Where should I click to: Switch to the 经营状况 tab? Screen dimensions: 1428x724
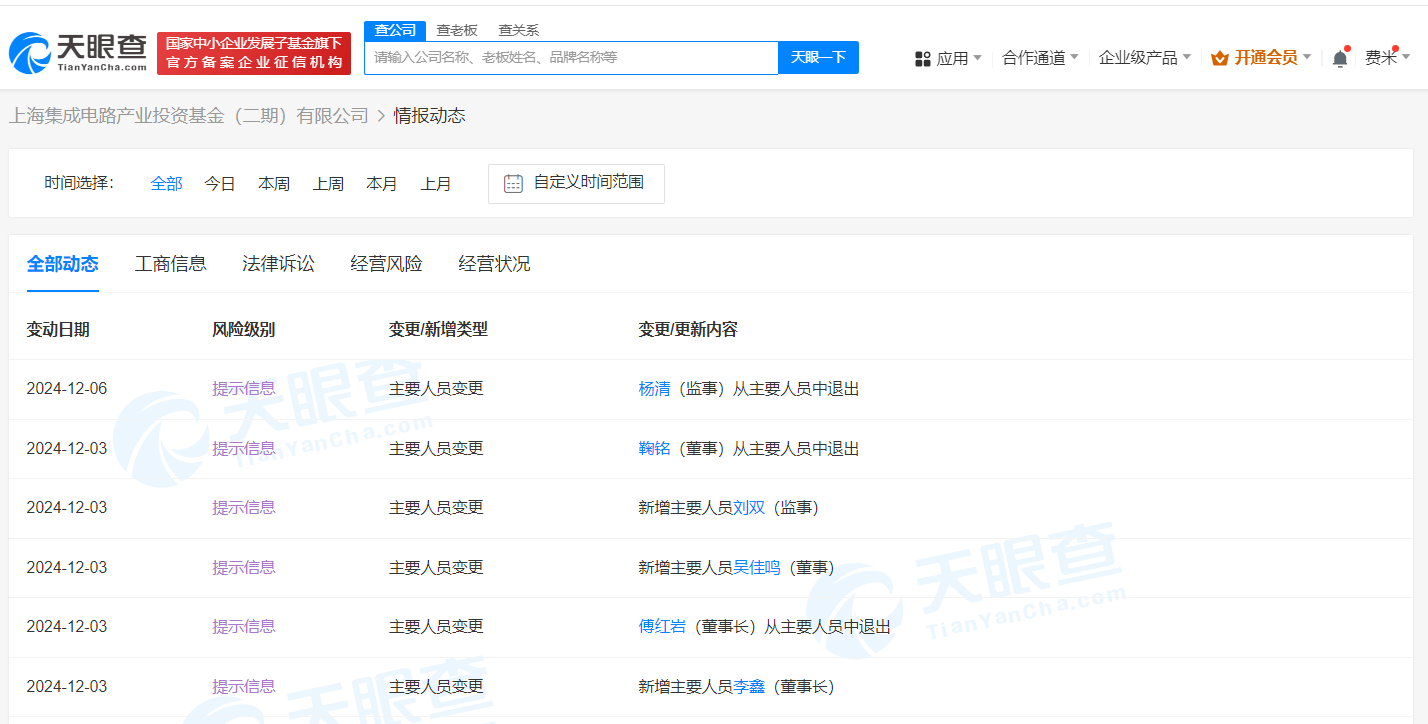coord(495,264)
